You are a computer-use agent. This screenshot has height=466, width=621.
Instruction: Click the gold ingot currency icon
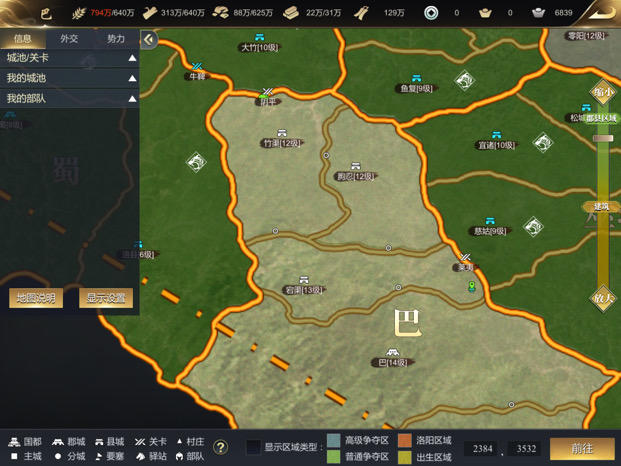[x=485, y=13]
